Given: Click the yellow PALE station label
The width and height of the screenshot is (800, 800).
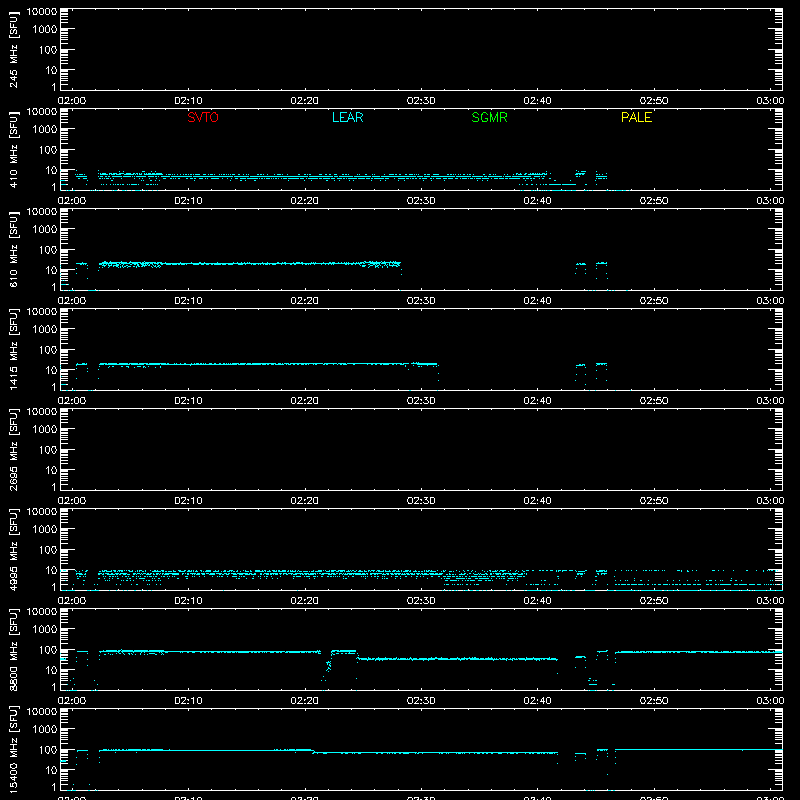Looking at the screenshot, I should coord(636,117).
